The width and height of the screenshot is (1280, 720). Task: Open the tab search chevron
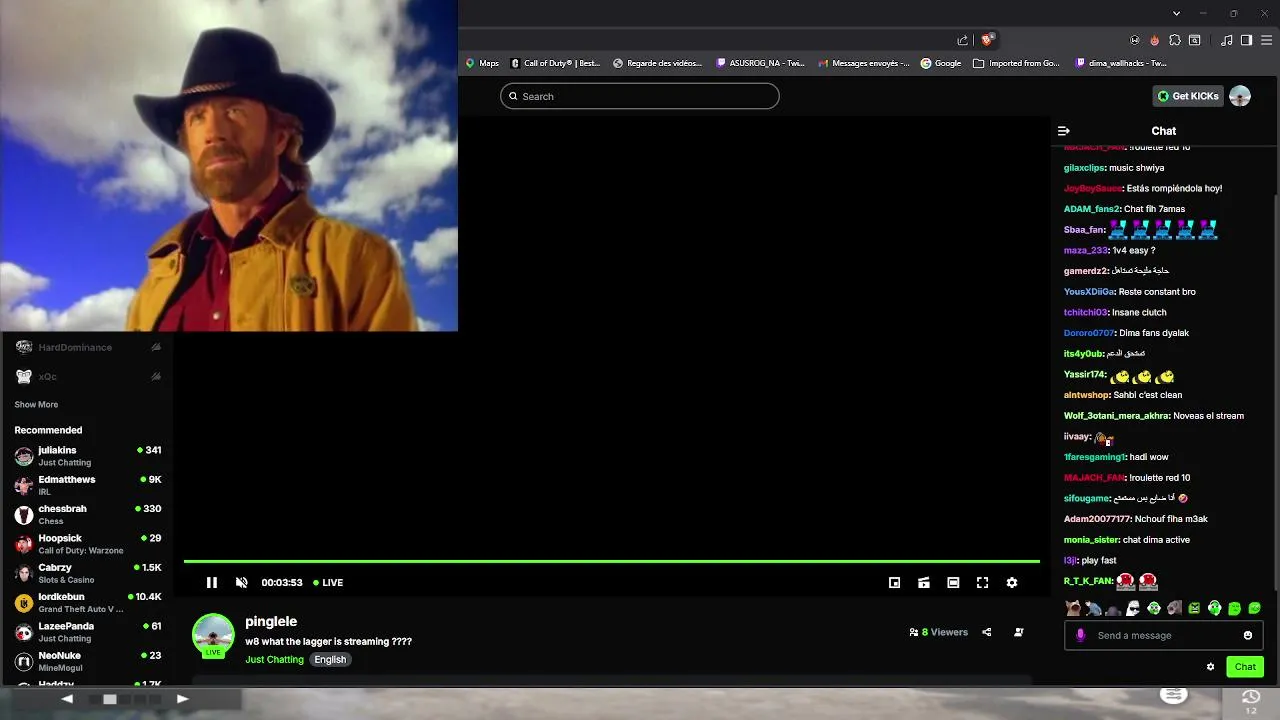pyautogui.click(x=1176, y=13)
